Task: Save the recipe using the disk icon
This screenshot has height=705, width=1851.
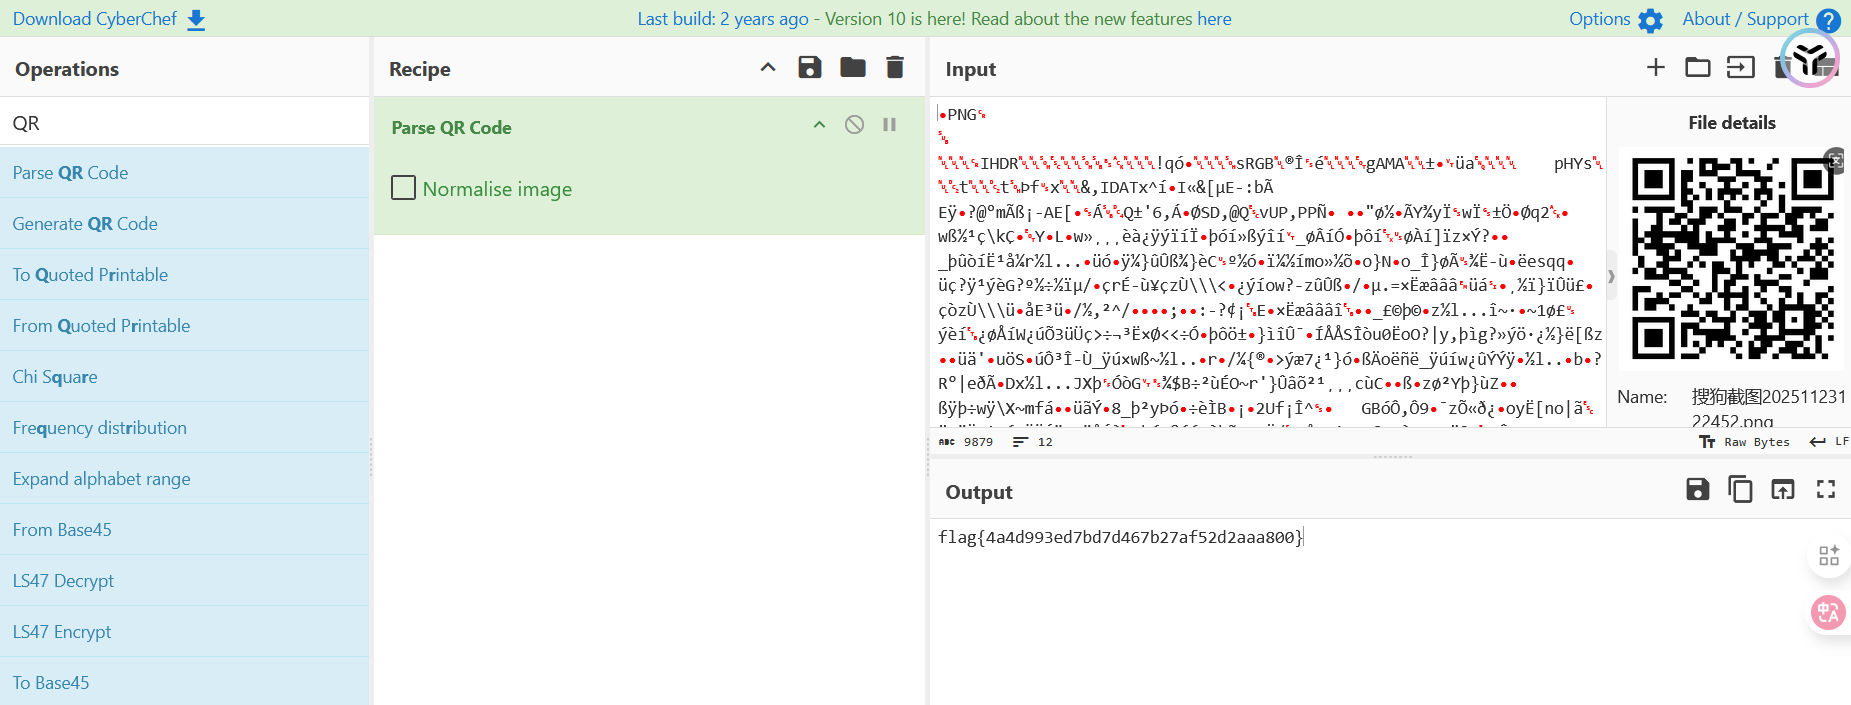Action: tap(810, 67)
